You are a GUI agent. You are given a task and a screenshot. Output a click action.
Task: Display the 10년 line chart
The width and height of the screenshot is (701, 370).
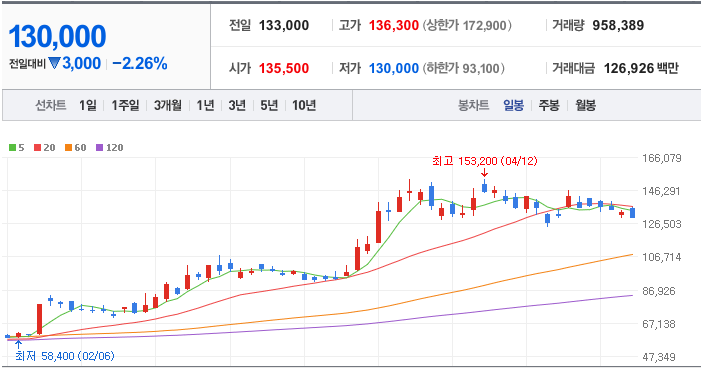(x=304, y=105)
